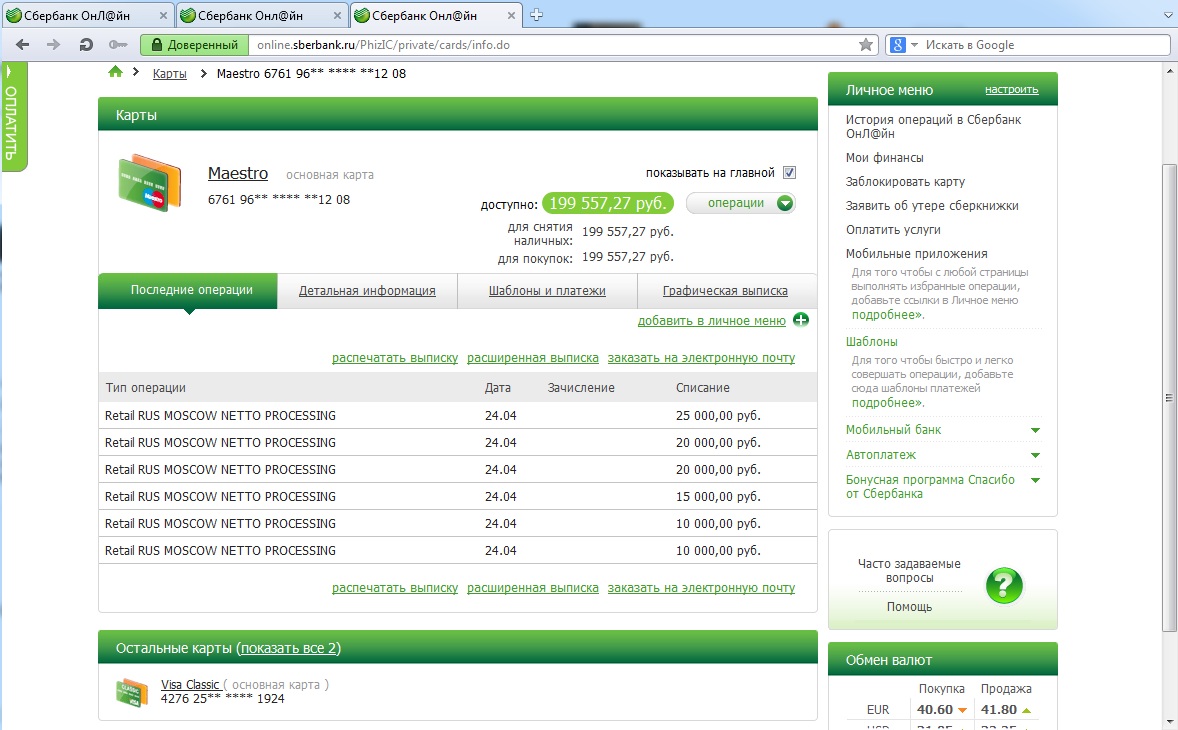Click the green Доверенный security badge
1178x730 pixels.
click(x=195, y=45)
